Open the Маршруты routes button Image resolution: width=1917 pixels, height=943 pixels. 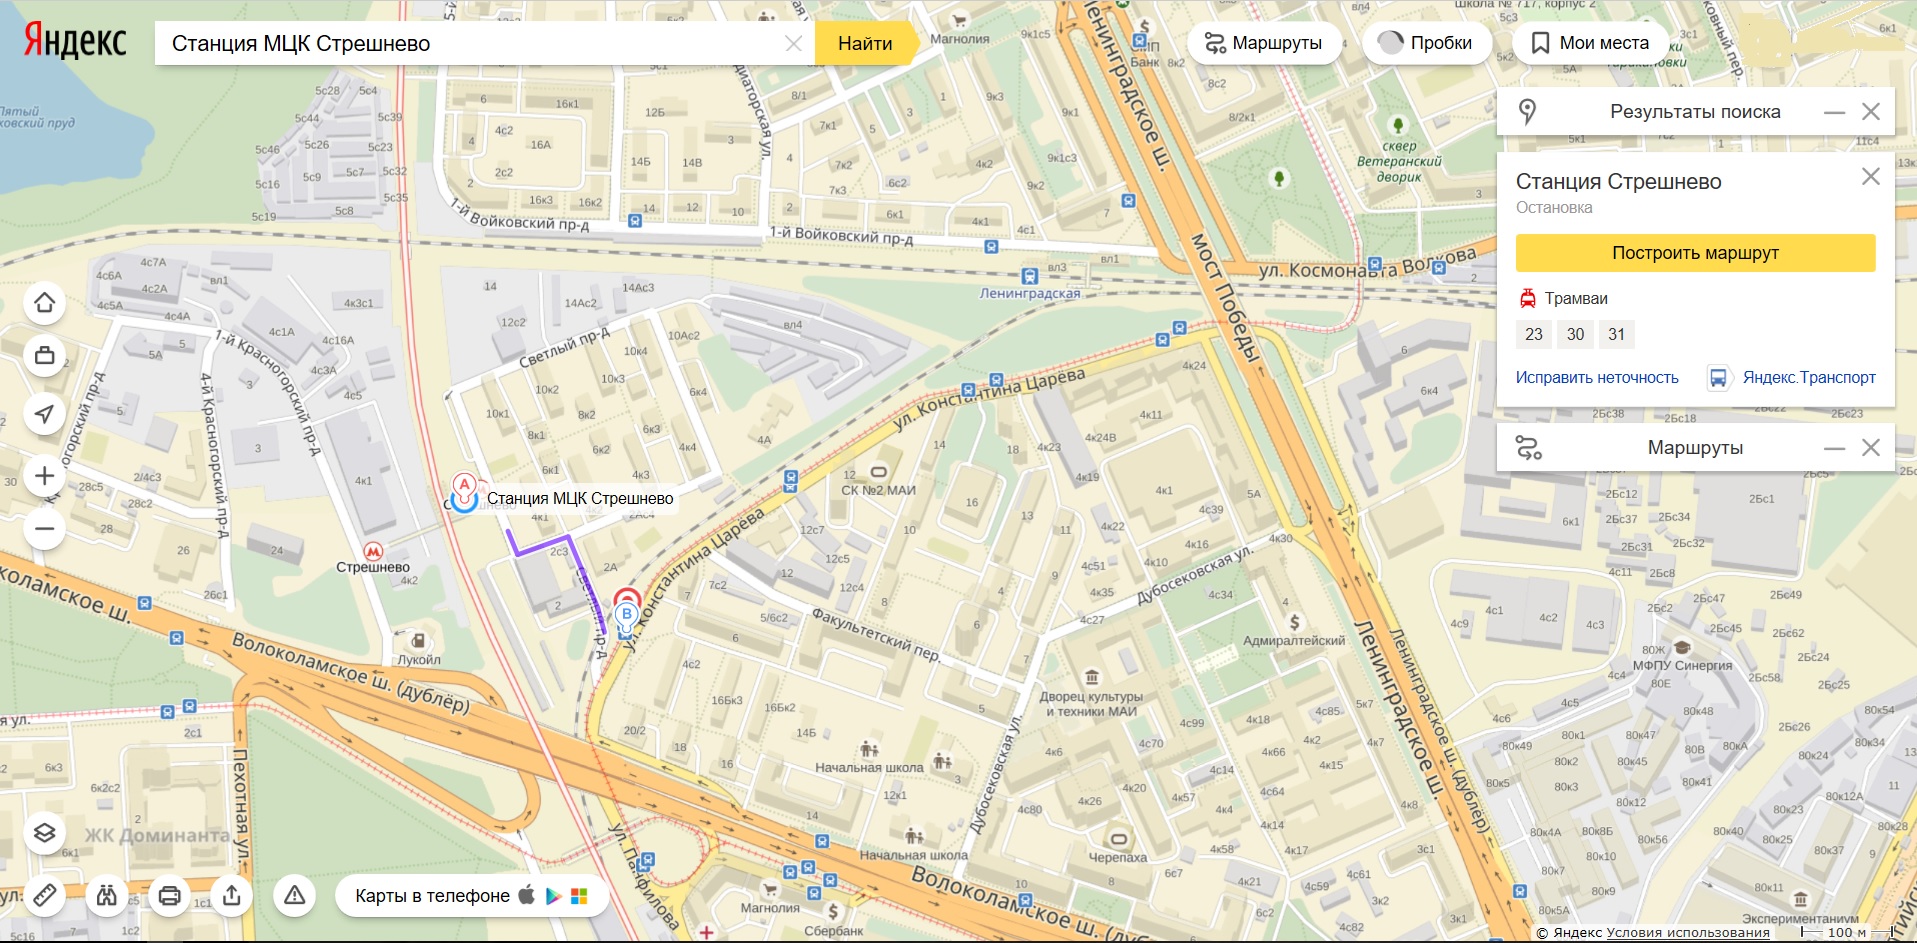point(1264,43)
